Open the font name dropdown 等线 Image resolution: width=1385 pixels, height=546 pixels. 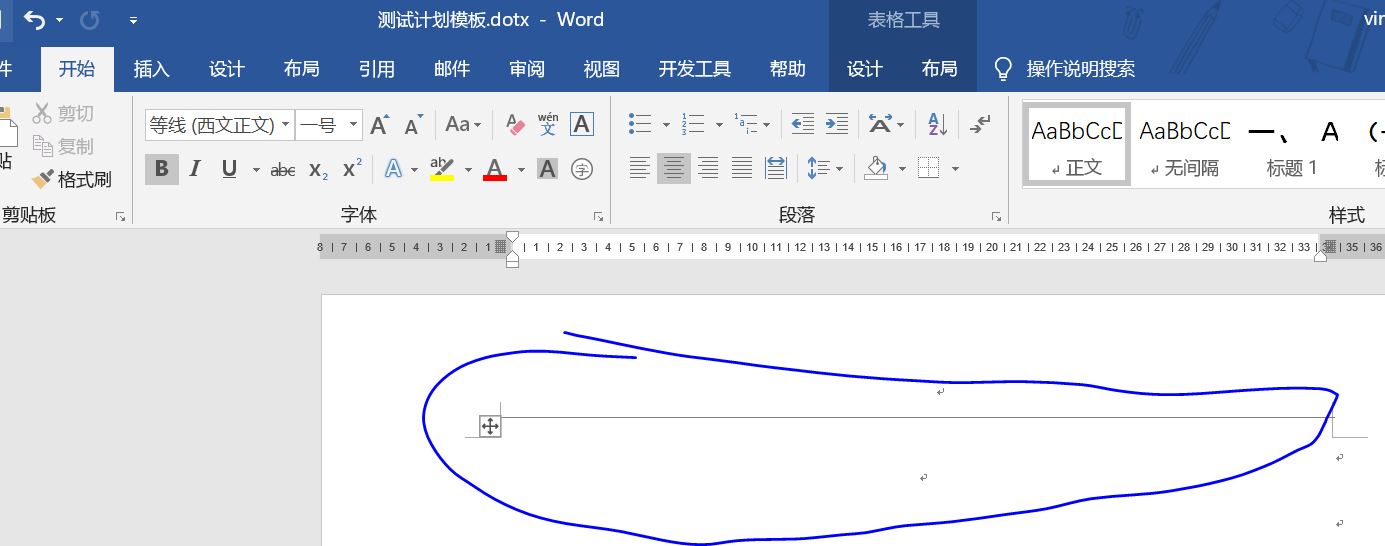pyautogui.click(x=286, y=125)
